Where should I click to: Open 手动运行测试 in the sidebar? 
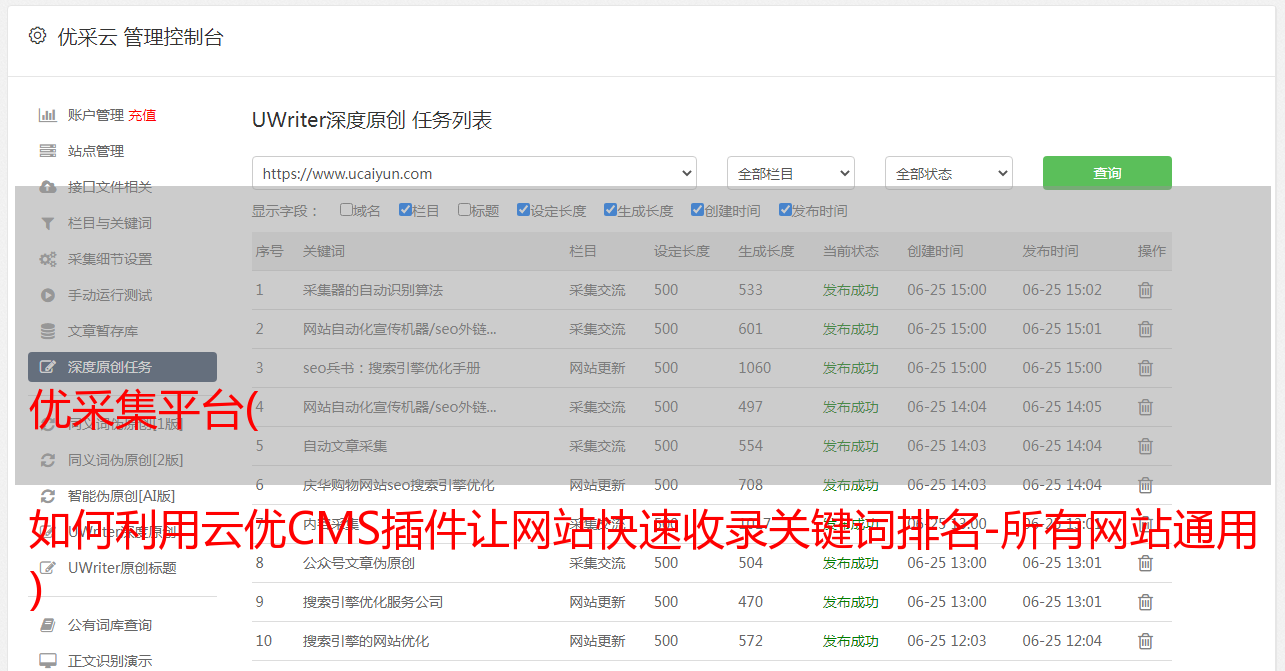tap(110, 295)
